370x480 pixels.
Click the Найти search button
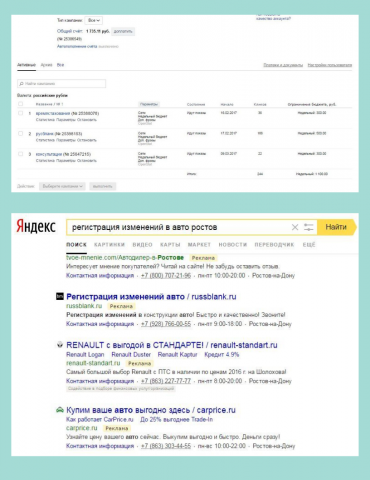click(x=336, y=227)
